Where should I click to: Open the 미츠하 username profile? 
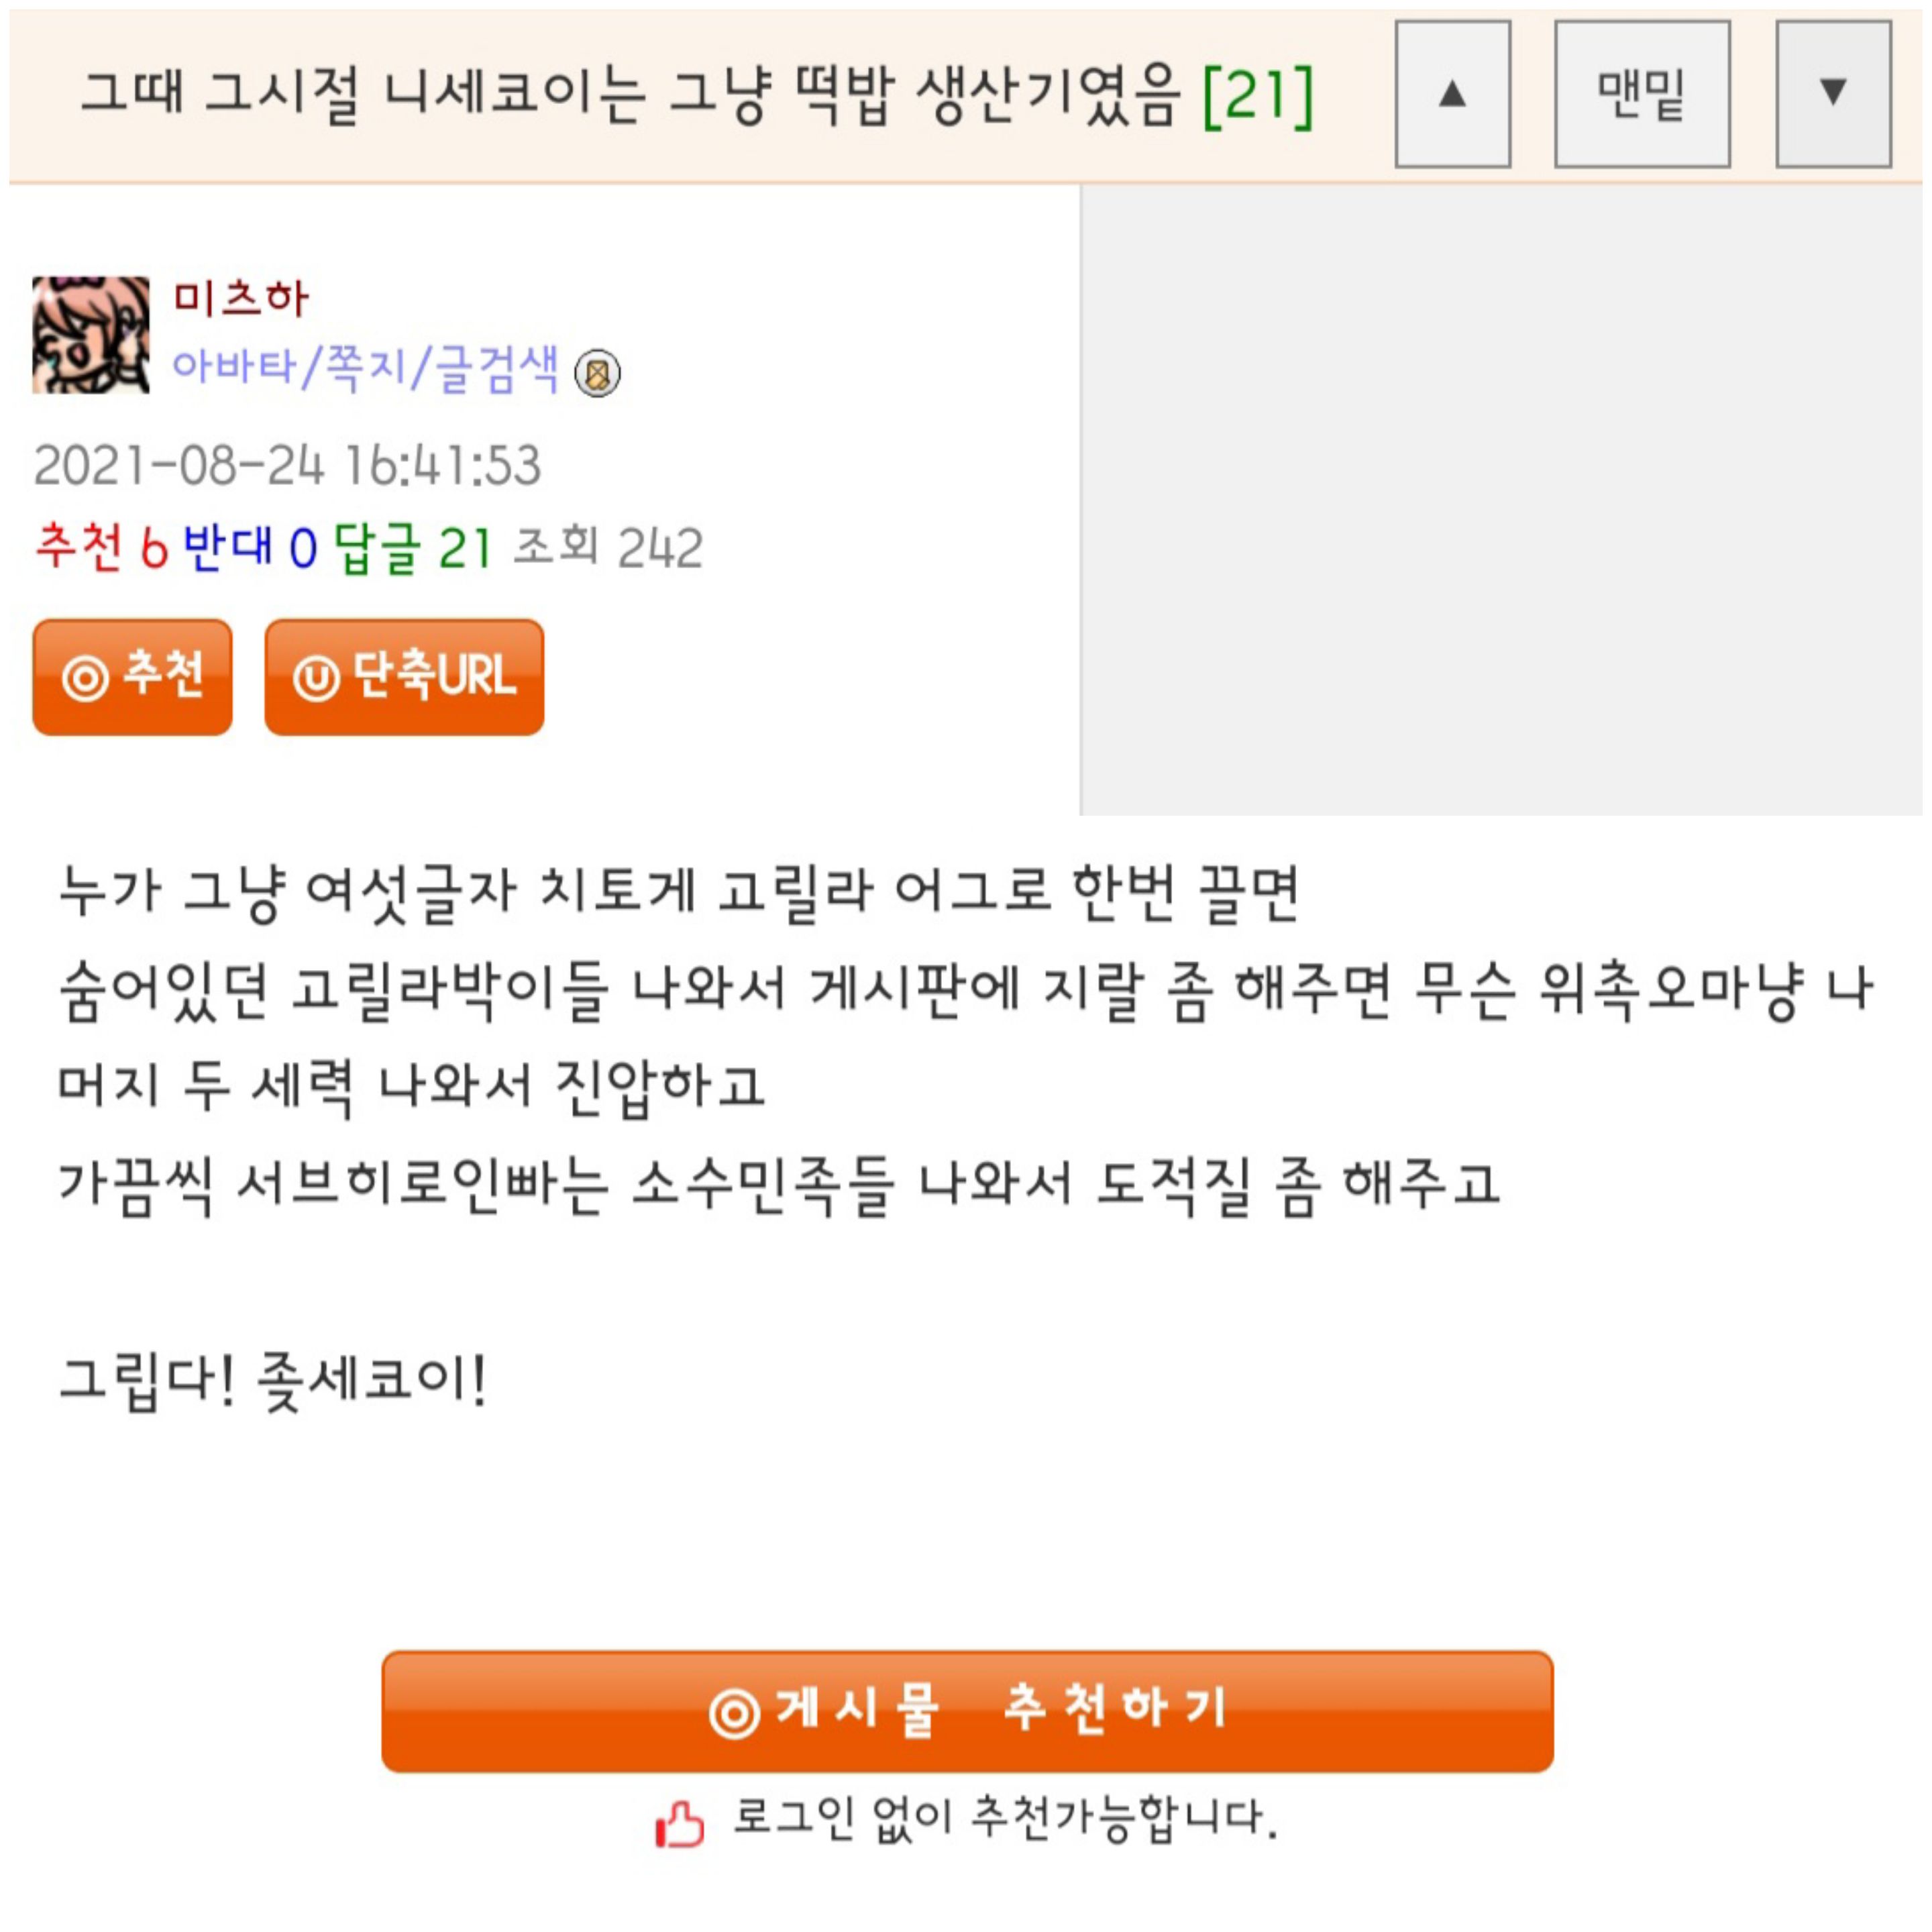[x=241, y=298]
